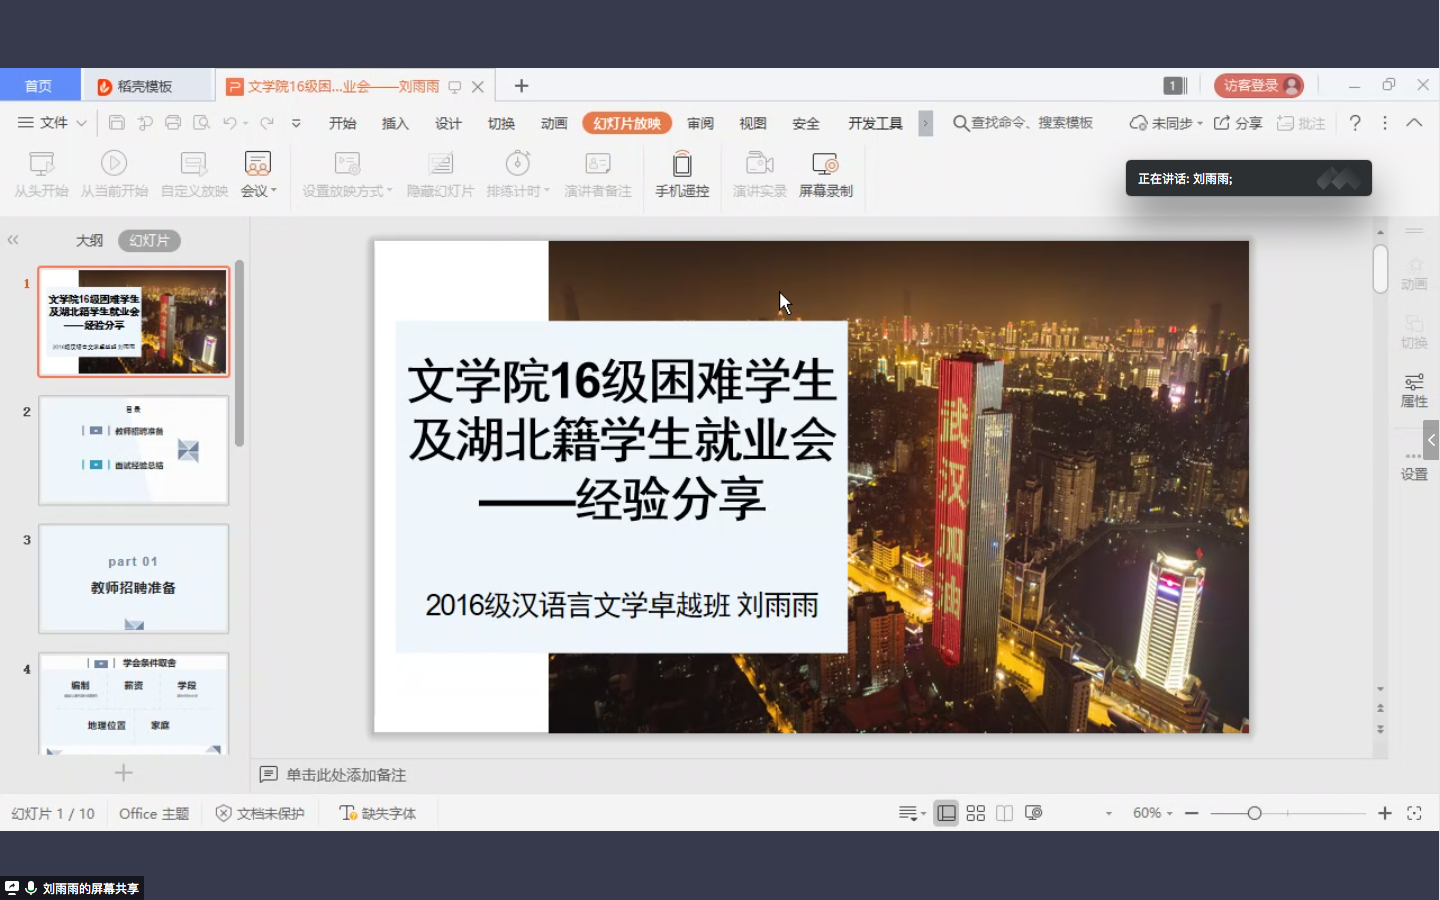Expand the 未同步 sync status dropdown
Viewport: 1440px width, 900px height.
pyautogui.click(x=1166, y=123)
